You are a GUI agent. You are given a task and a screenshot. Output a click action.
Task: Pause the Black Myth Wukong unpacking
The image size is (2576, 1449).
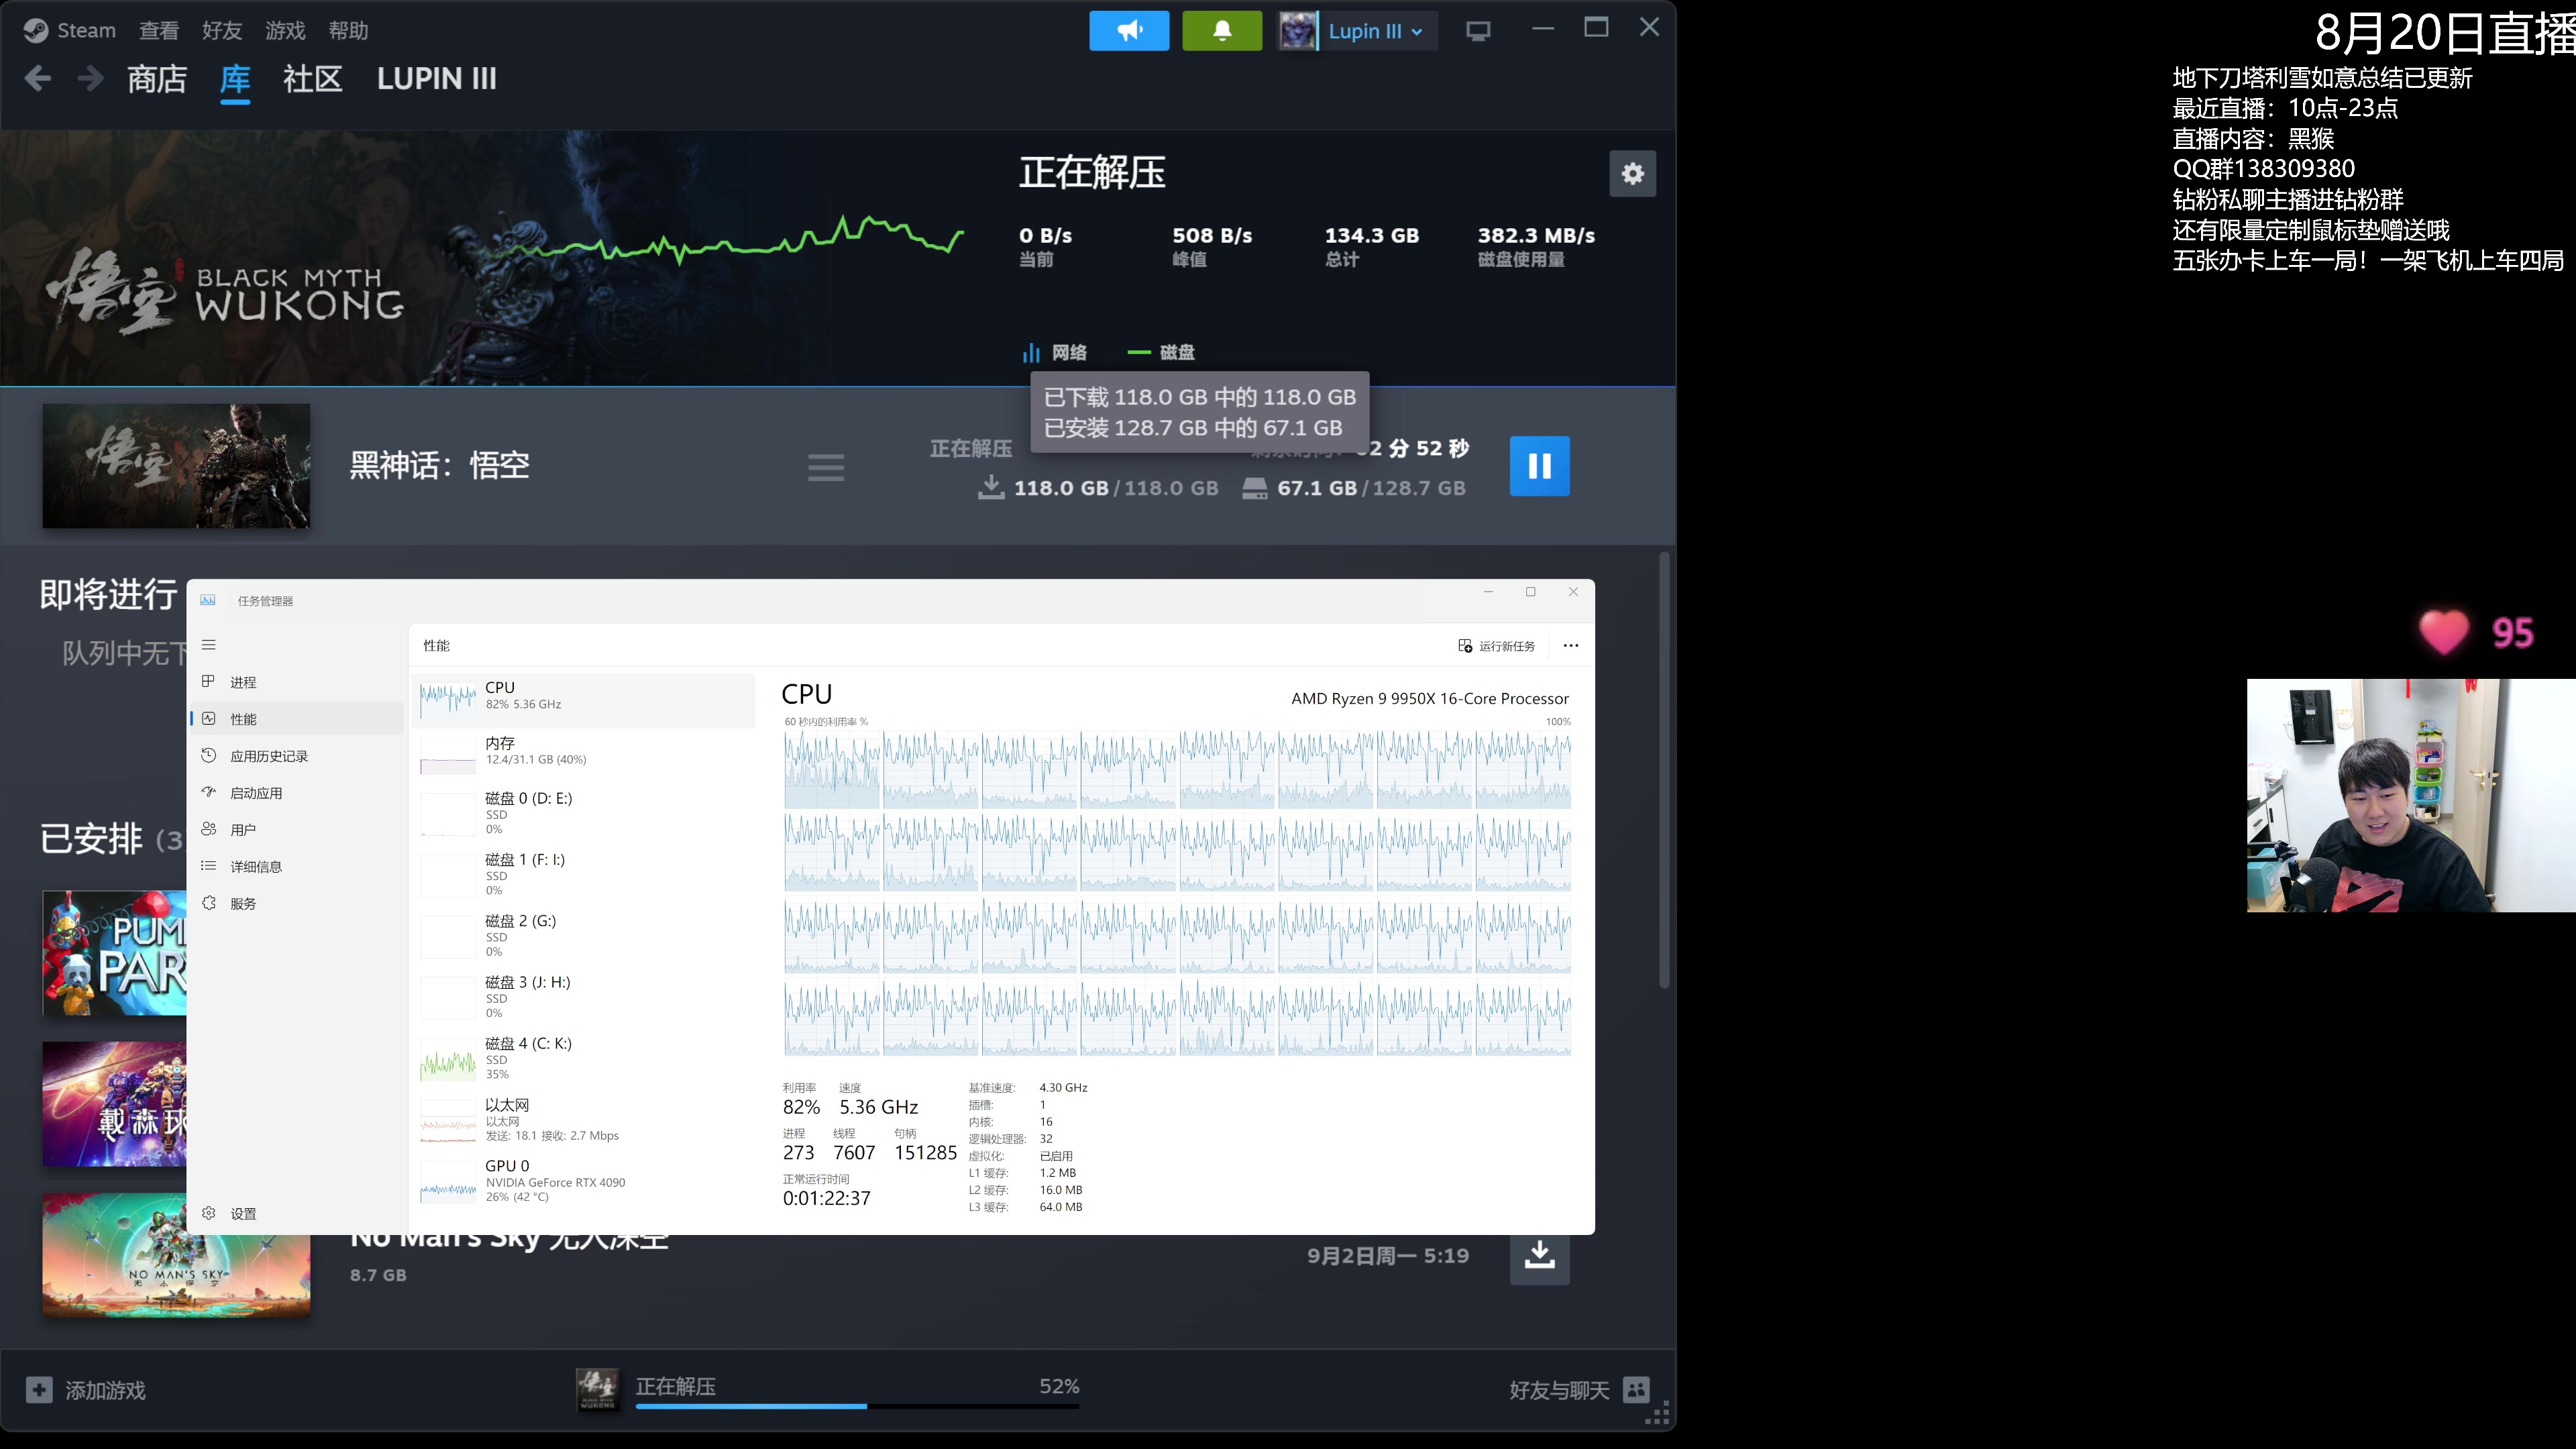coord(1539,466)
